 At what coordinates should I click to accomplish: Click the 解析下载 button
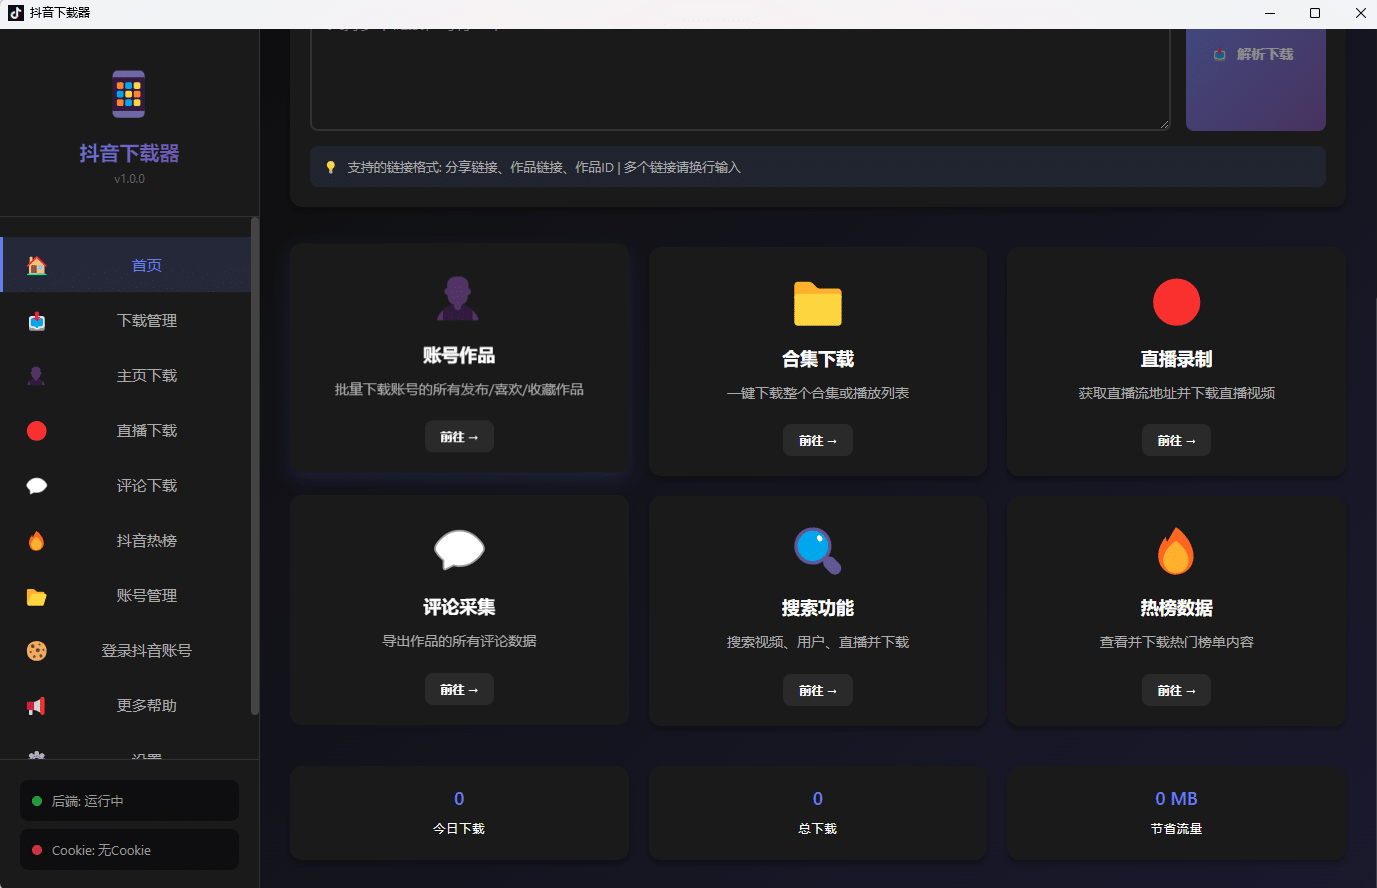1255,55
